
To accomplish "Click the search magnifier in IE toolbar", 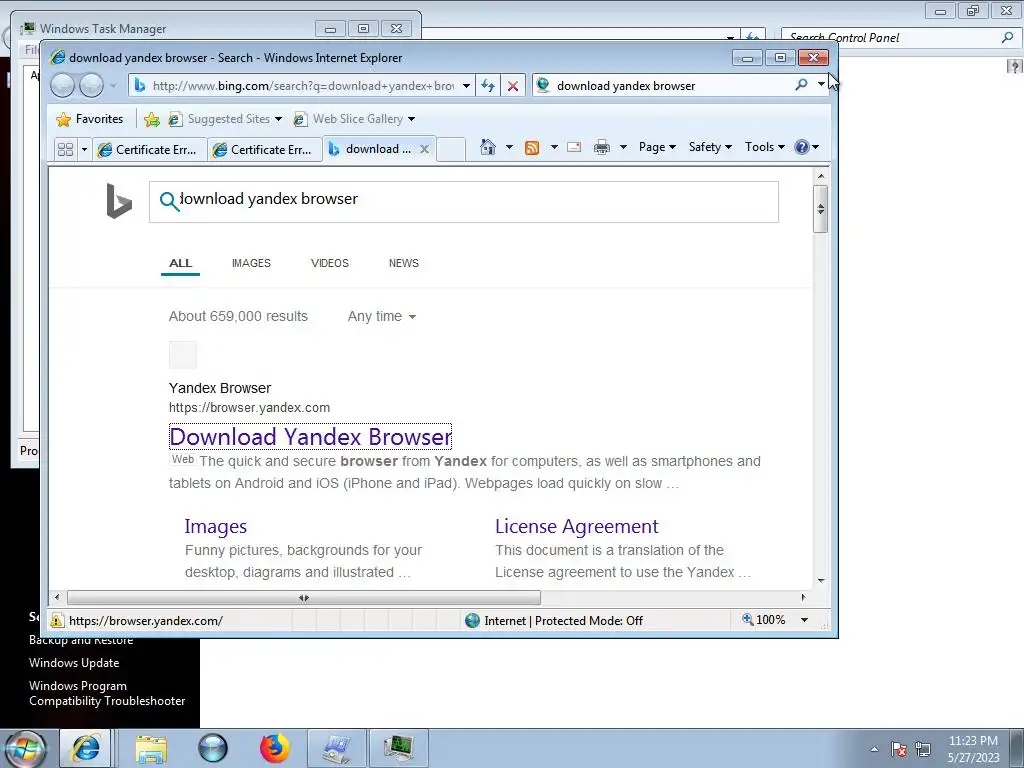I will [x=801, y=85].
